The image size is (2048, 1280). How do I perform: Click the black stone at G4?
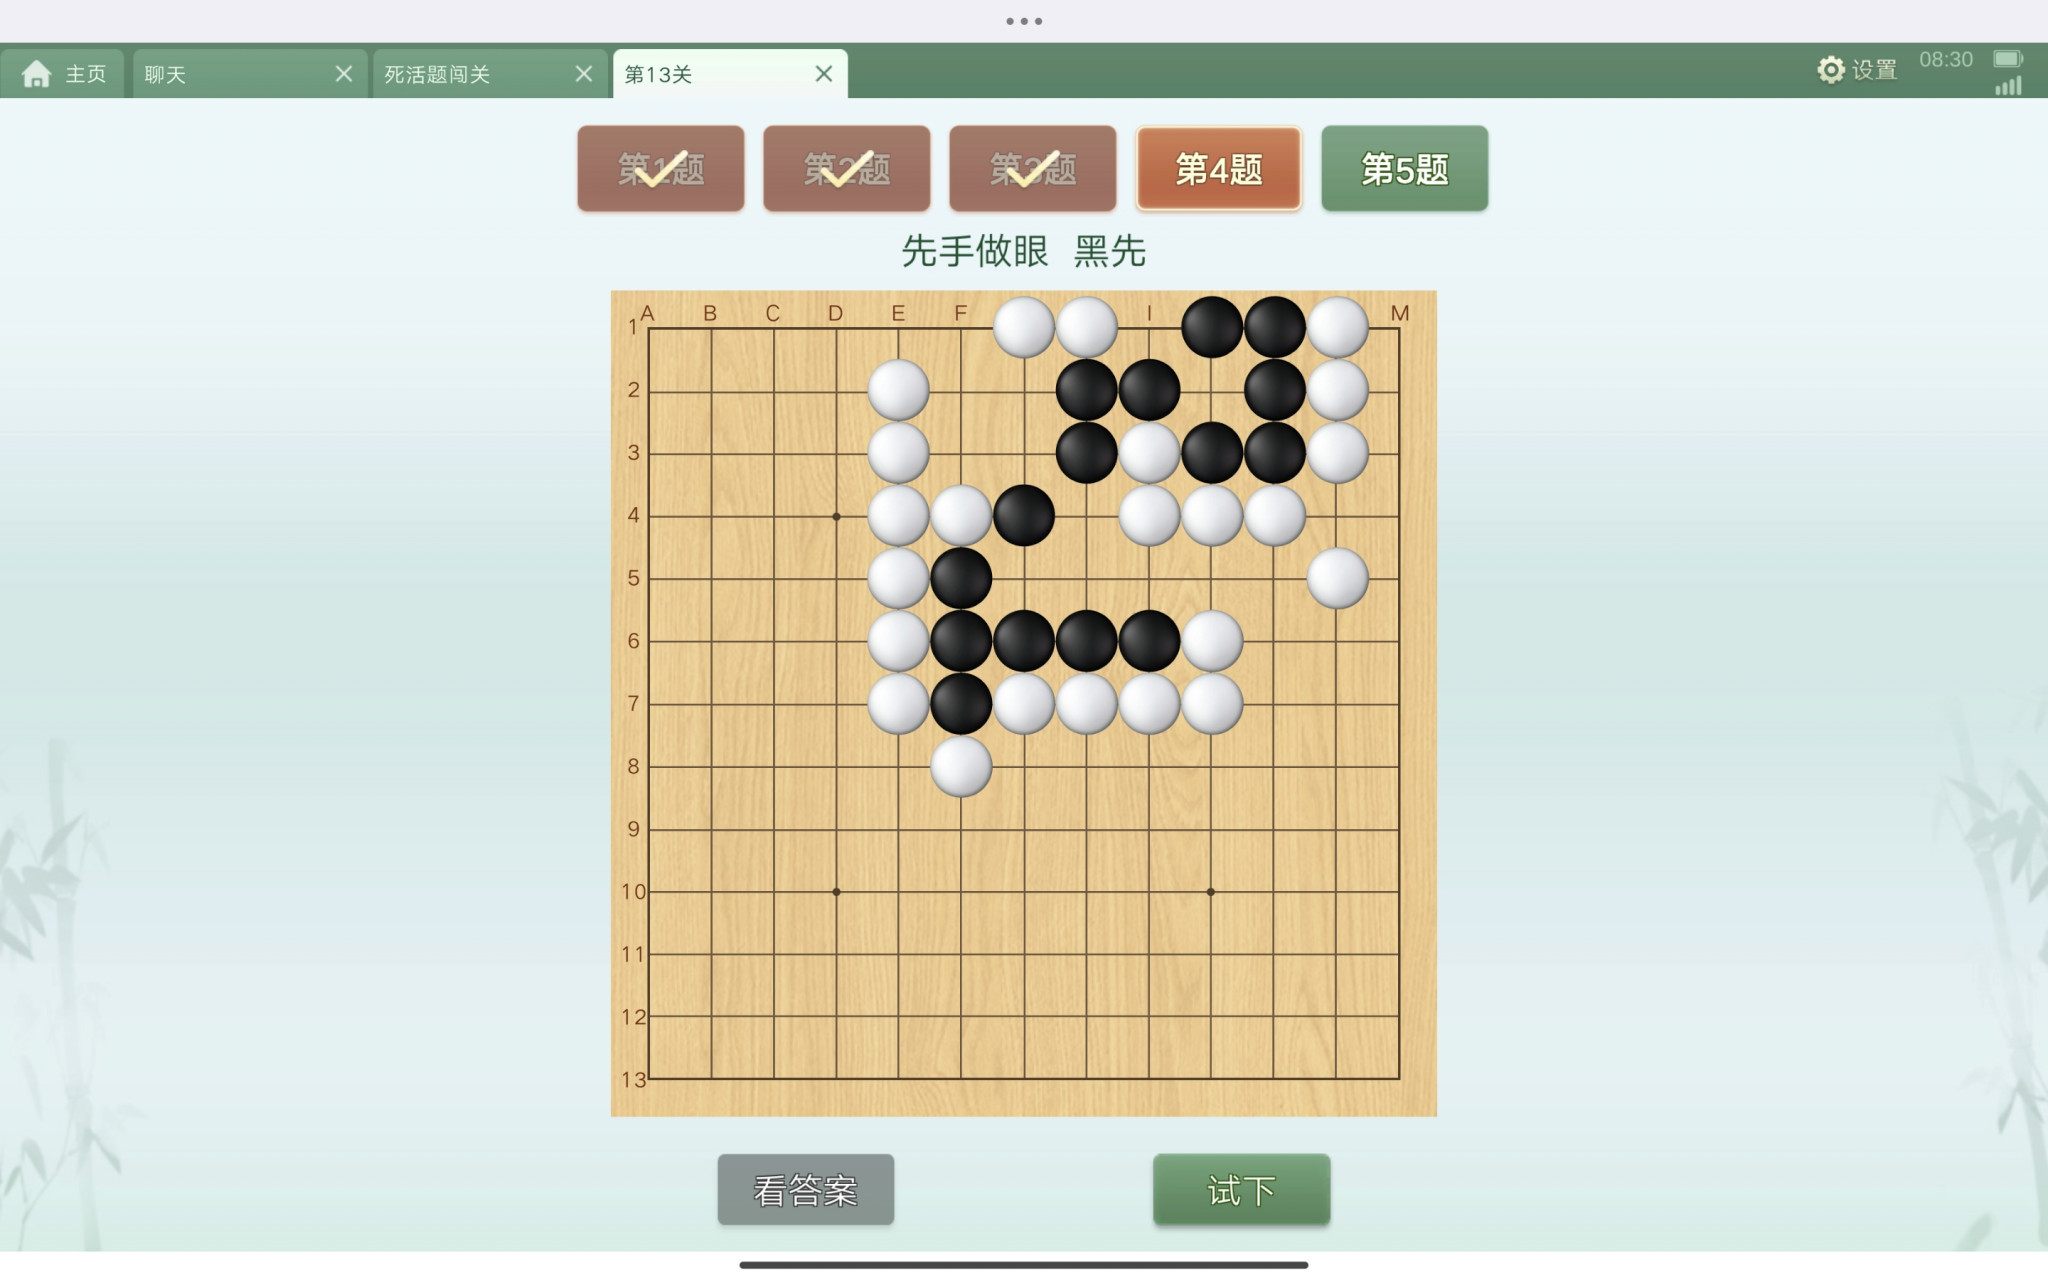[x=1024, y=515]
